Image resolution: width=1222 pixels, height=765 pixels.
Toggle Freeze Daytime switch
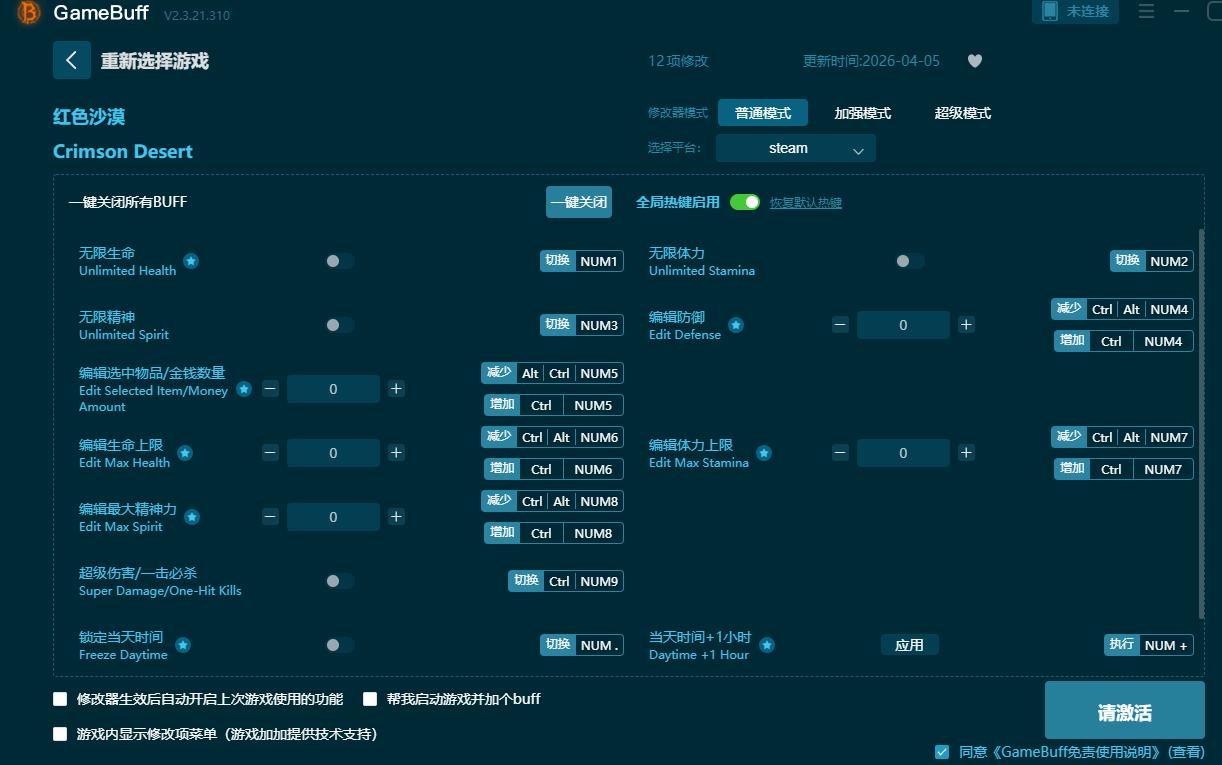pos(339,645)
